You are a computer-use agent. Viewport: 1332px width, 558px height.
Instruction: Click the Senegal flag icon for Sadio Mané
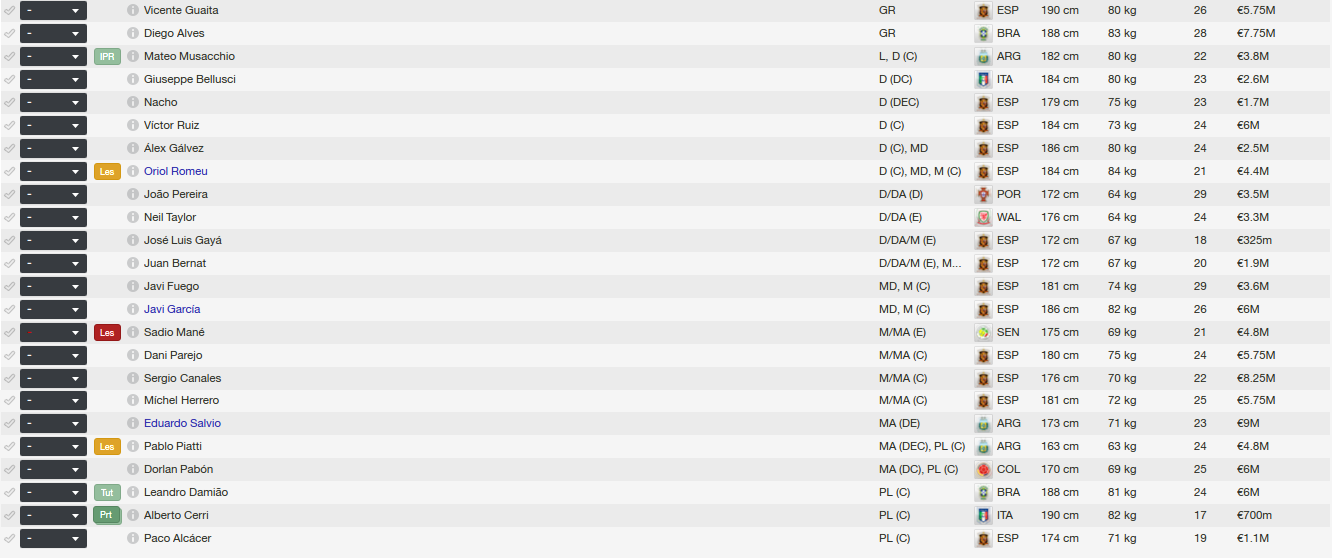(x=983, y=332)
